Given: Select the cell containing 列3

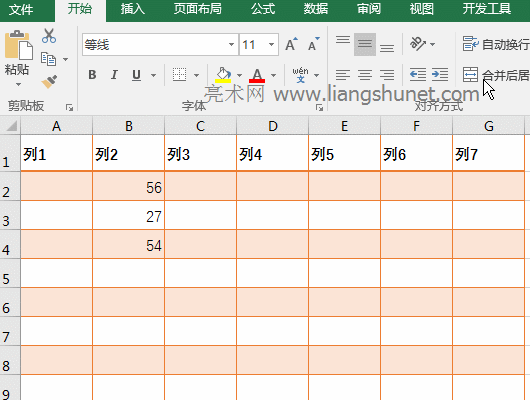Looking at the screenshot, I should pyautogui.click(x=200, y=153).
